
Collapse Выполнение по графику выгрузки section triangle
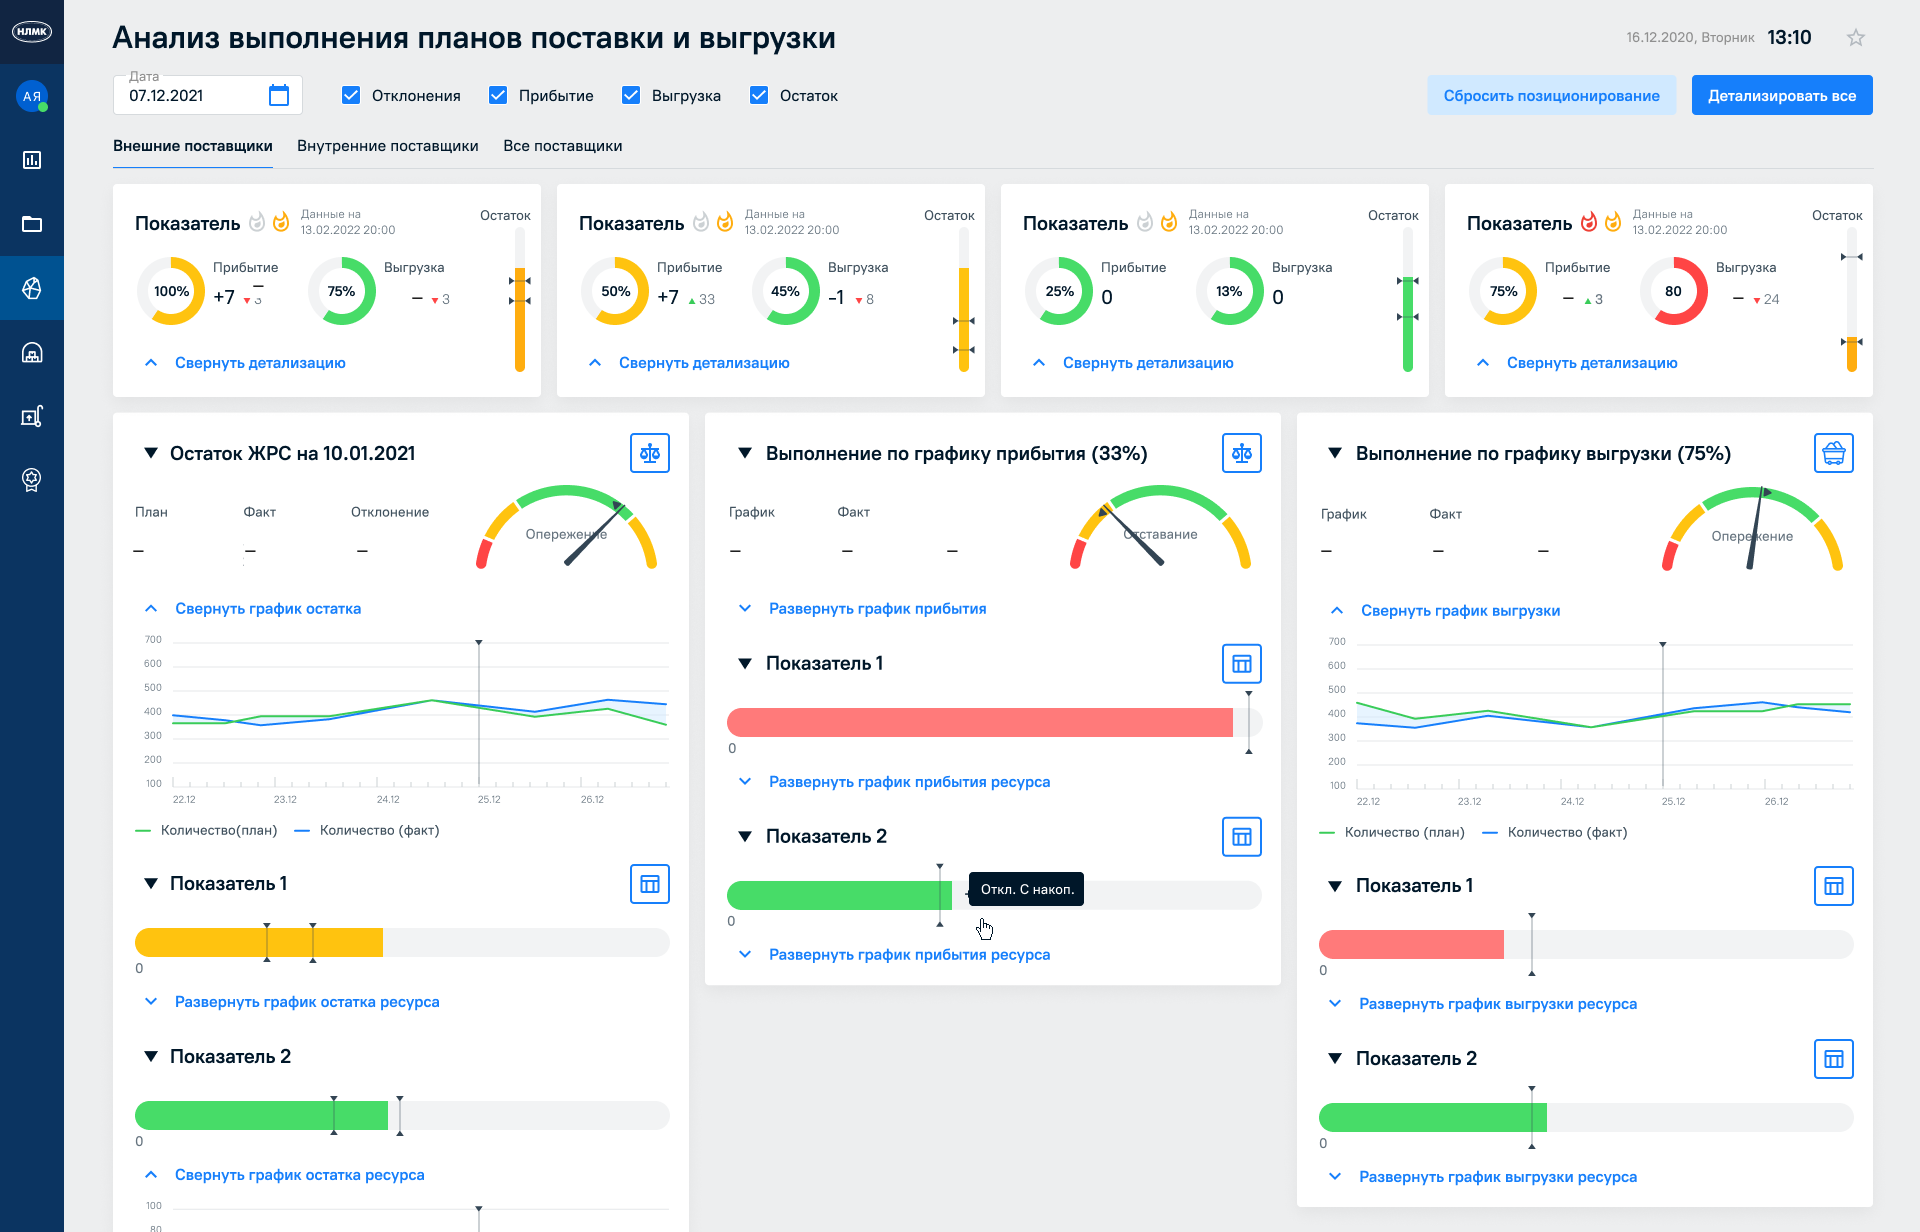coord(1334,453)
